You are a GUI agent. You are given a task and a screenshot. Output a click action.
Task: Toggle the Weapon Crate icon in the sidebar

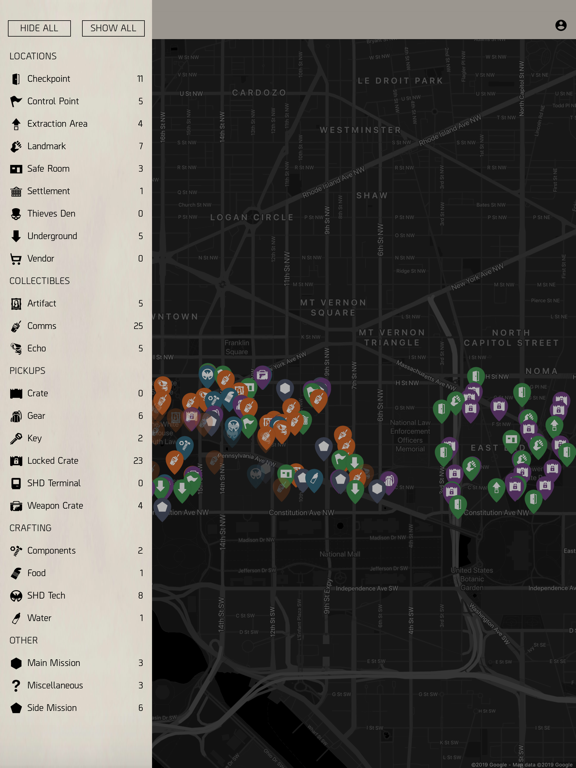[x=16, y=506]
